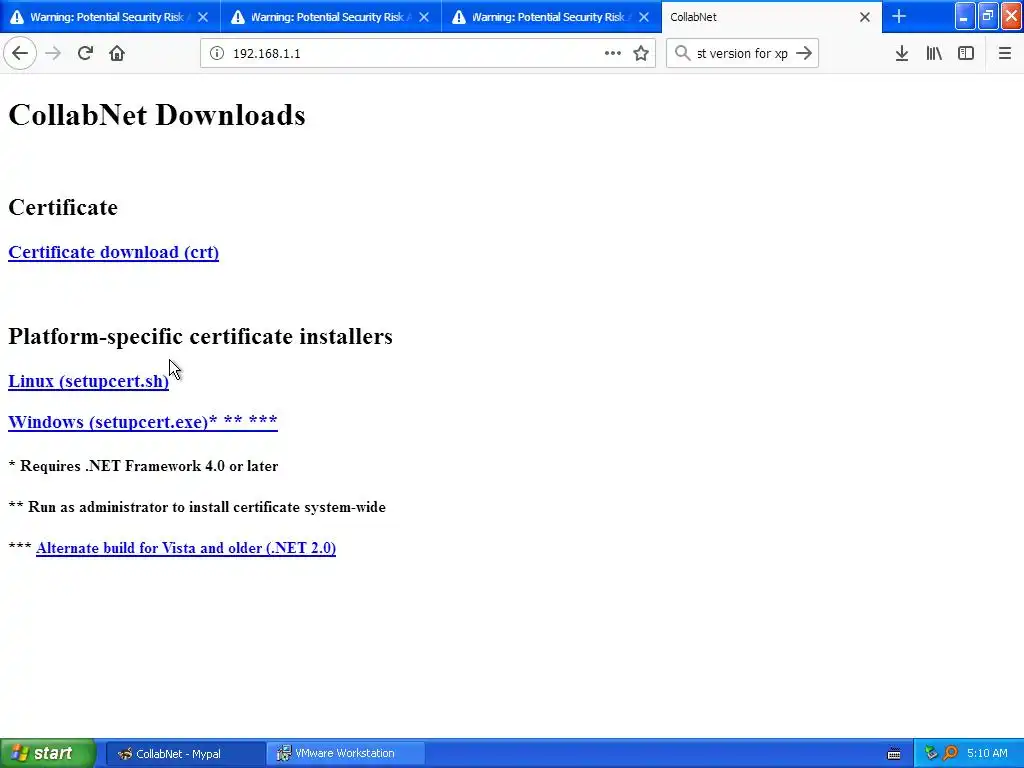Click the keyboard tray icon
This screenshot has width=1024, height=768.
(894, 754)
